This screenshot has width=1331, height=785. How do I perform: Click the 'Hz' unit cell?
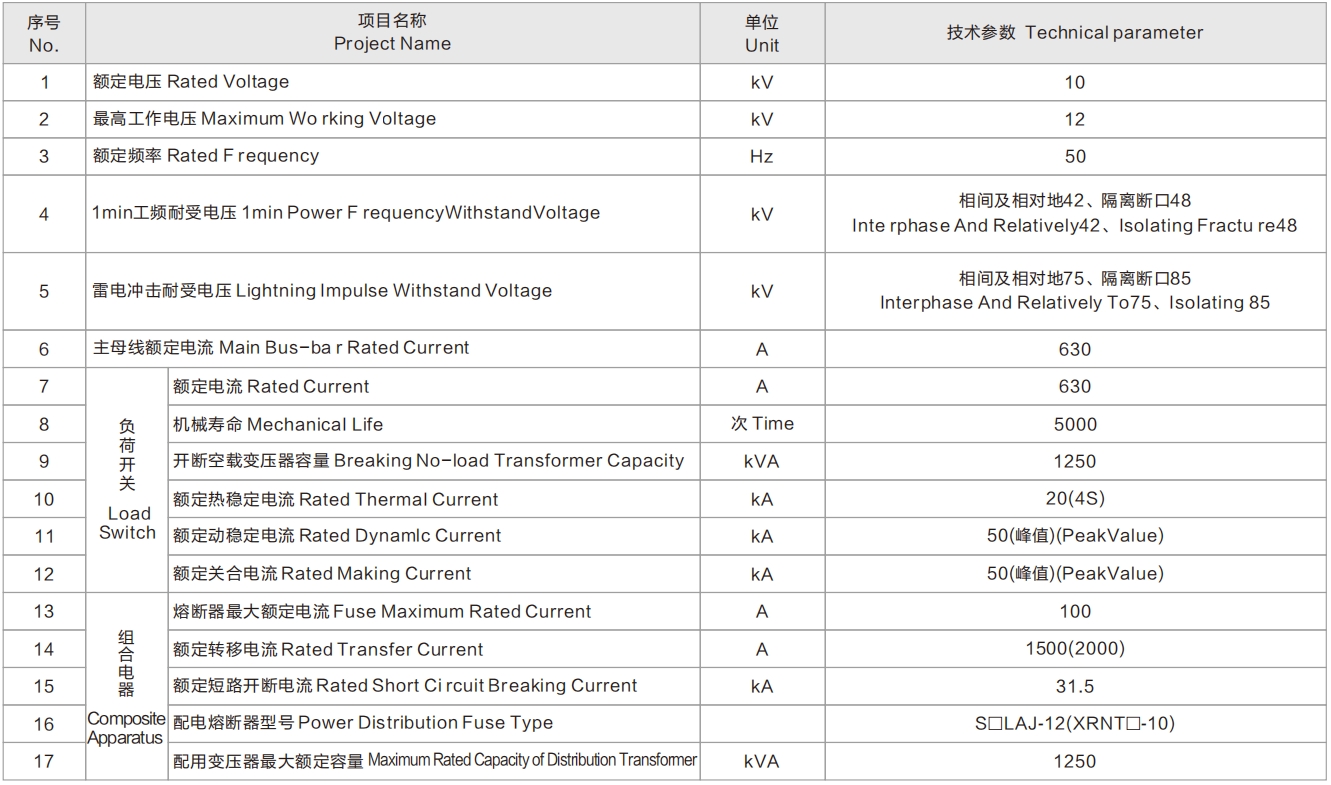click(x=761, y=156)
